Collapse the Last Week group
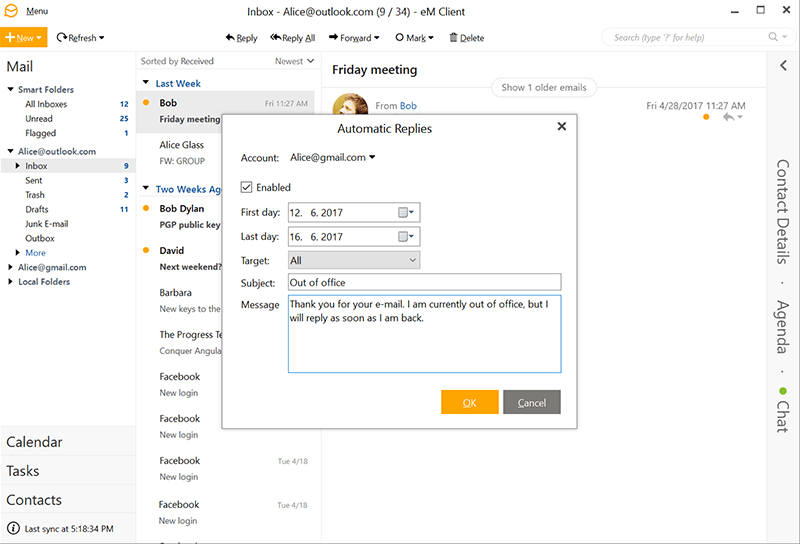 click(x=146, y=83)
